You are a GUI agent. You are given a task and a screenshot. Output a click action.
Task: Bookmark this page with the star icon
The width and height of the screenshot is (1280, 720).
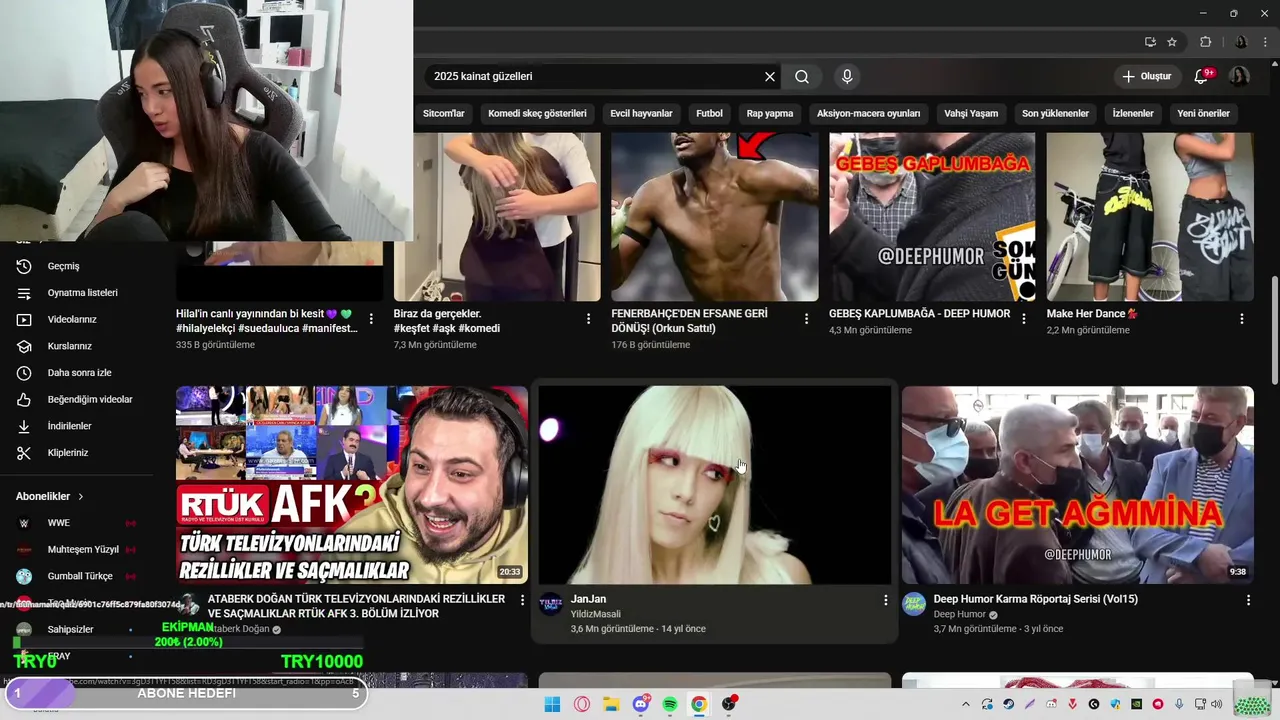pos(1172,42)
